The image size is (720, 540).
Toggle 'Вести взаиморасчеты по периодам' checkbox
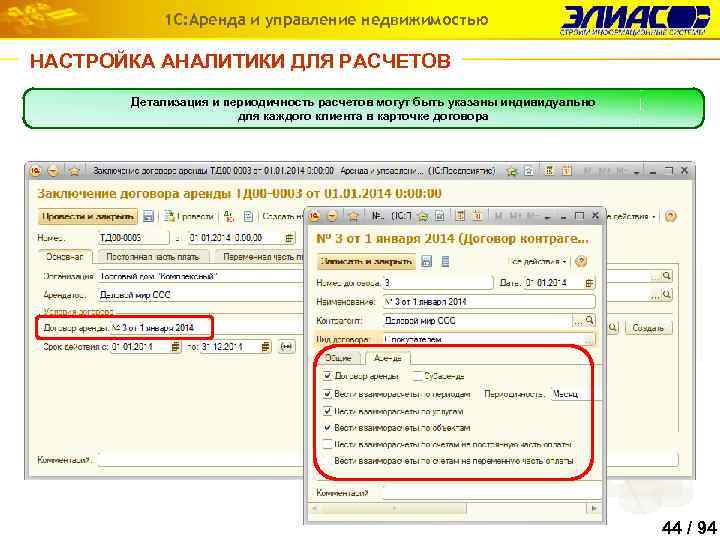(327, 394)
